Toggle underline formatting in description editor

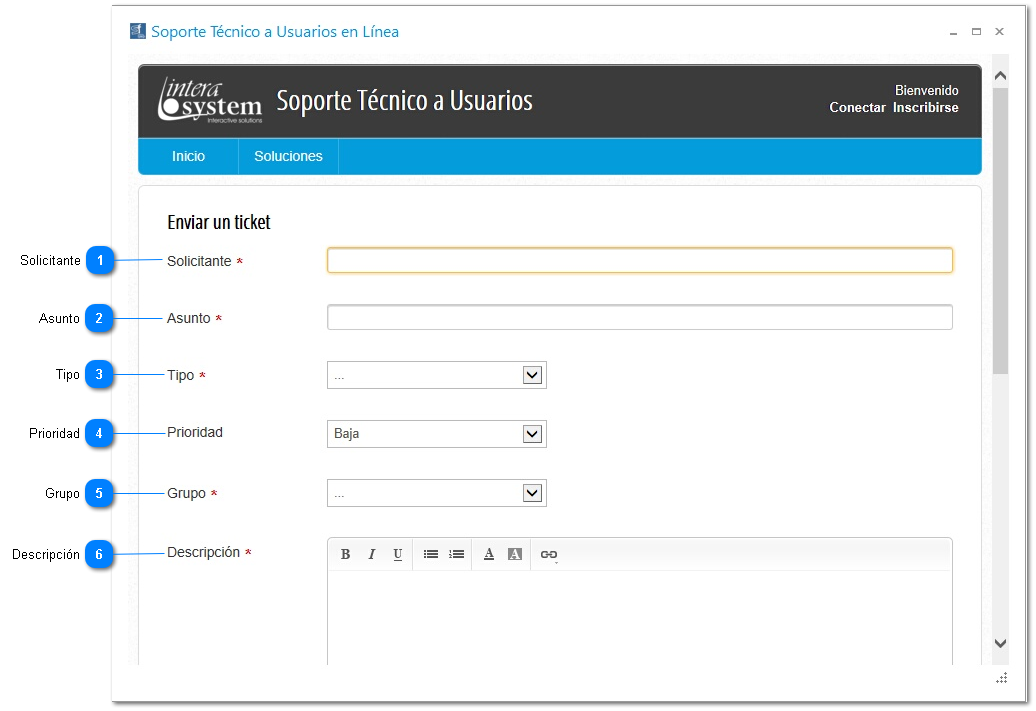397,554
